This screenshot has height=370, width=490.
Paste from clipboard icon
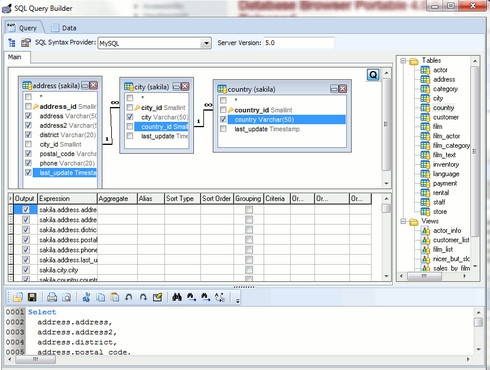click(115, 297)
